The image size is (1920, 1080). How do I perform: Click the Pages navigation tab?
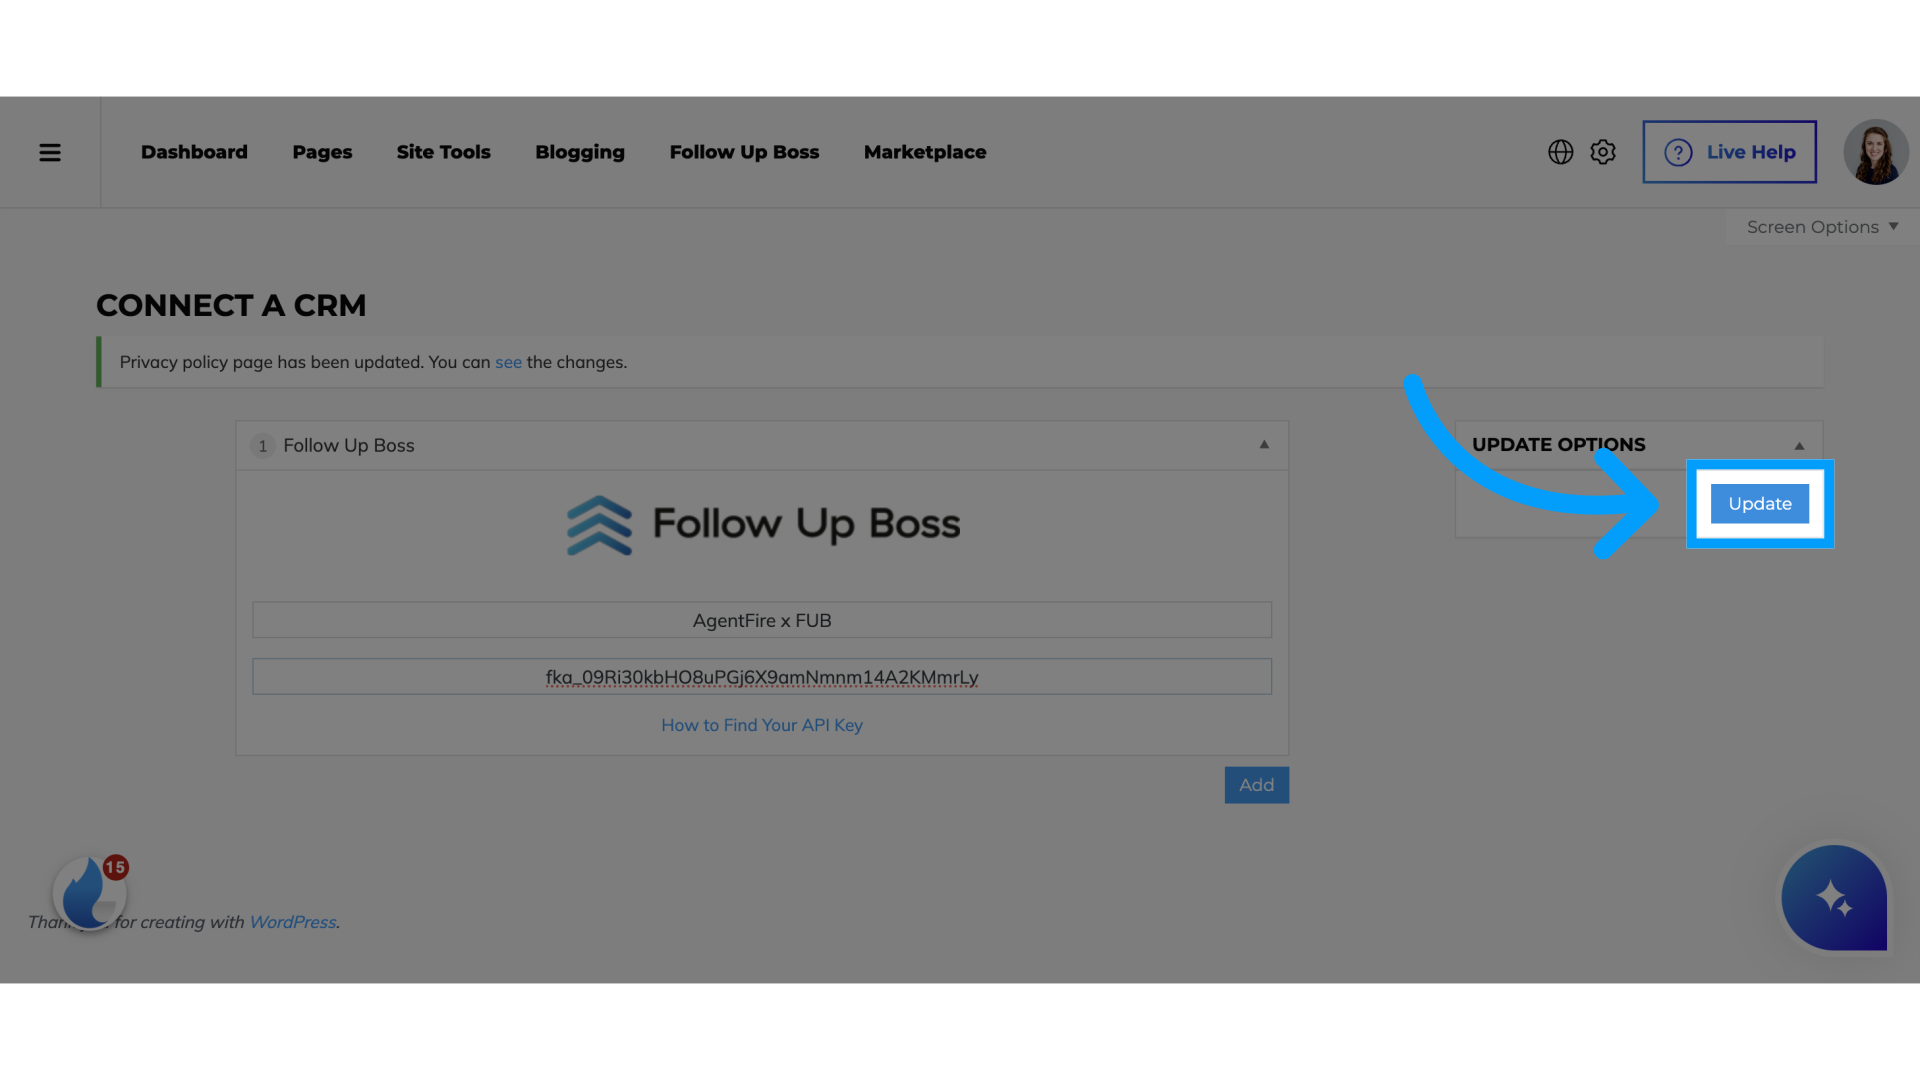point(322,152)
